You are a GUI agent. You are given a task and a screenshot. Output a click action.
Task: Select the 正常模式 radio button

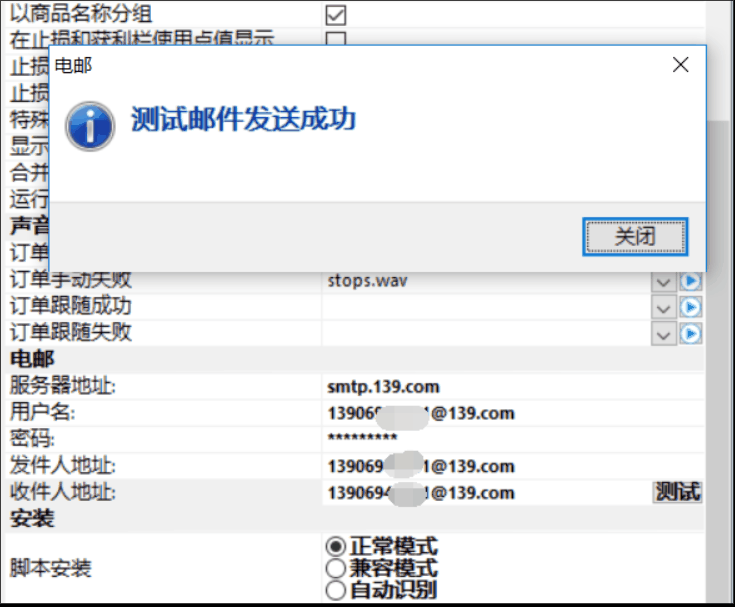coord(336,547)
